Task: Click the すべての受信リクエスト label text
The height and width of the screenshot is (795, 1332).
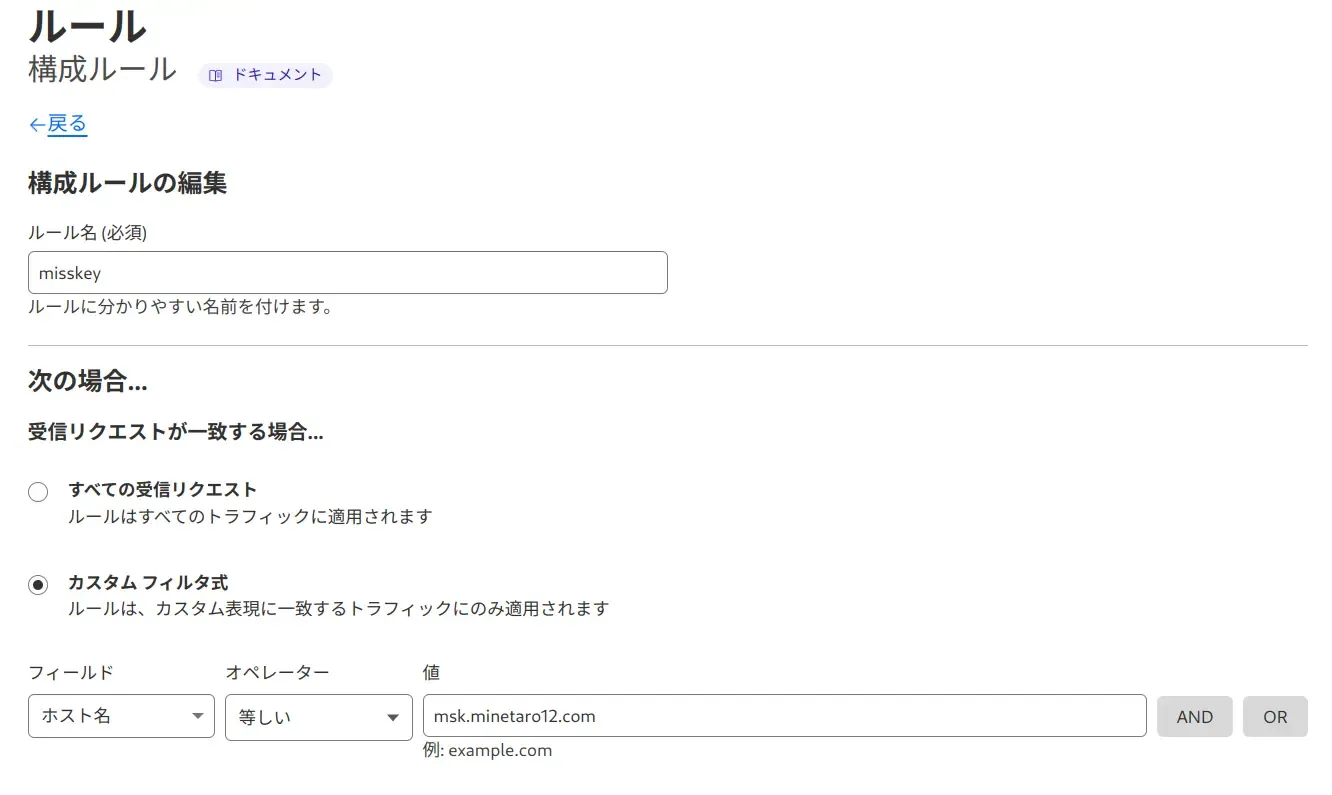Action: pos(162,490)
